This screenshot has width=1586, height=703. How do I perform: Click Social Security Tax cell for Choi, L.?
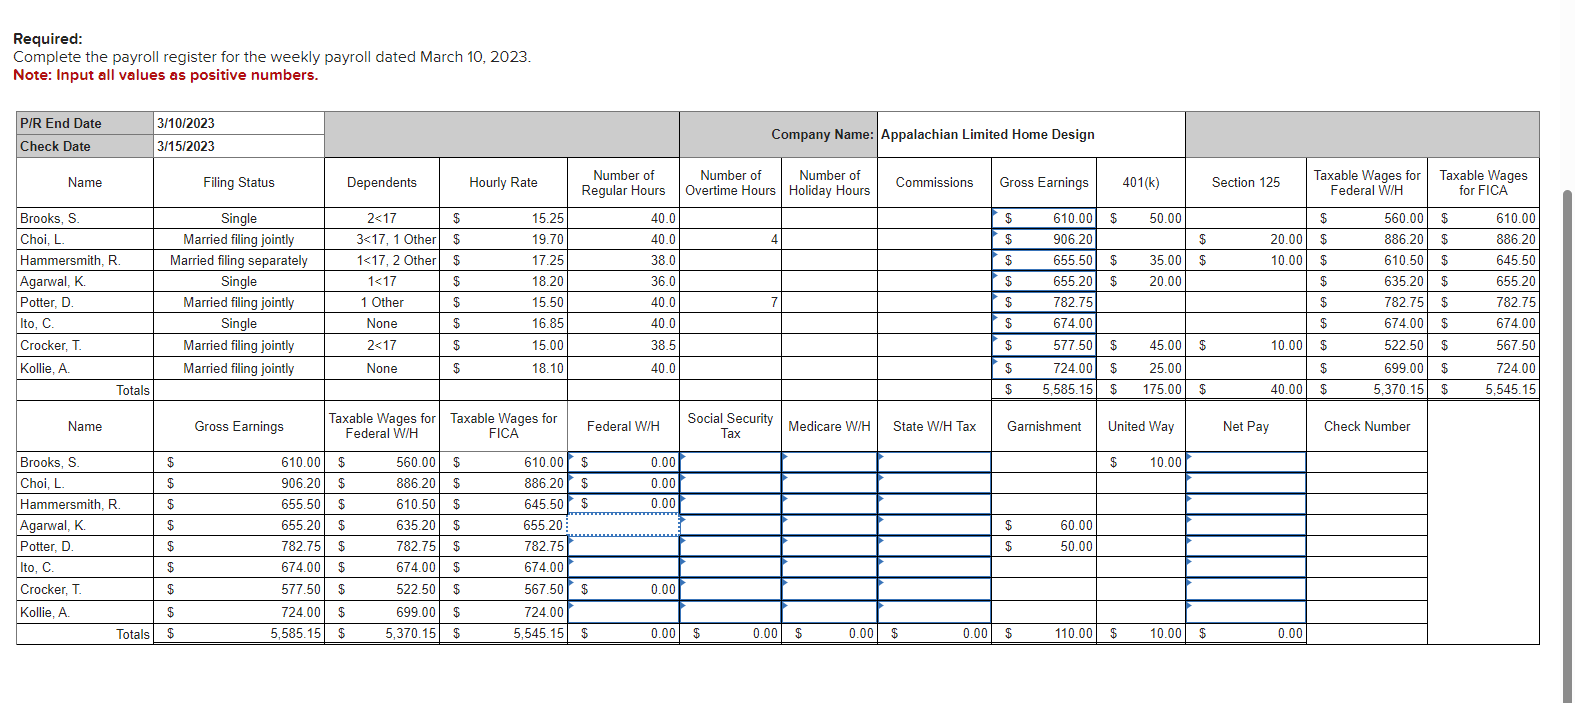click(x=730, y=483)
